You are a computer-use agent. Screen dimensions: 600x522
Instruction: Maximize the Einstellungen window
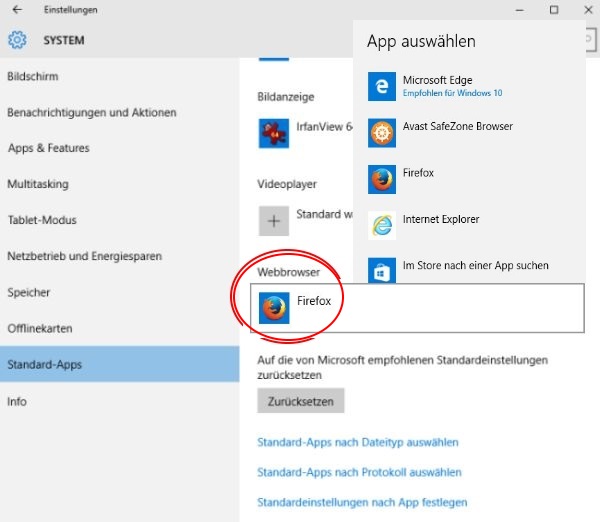pos(554,10)
